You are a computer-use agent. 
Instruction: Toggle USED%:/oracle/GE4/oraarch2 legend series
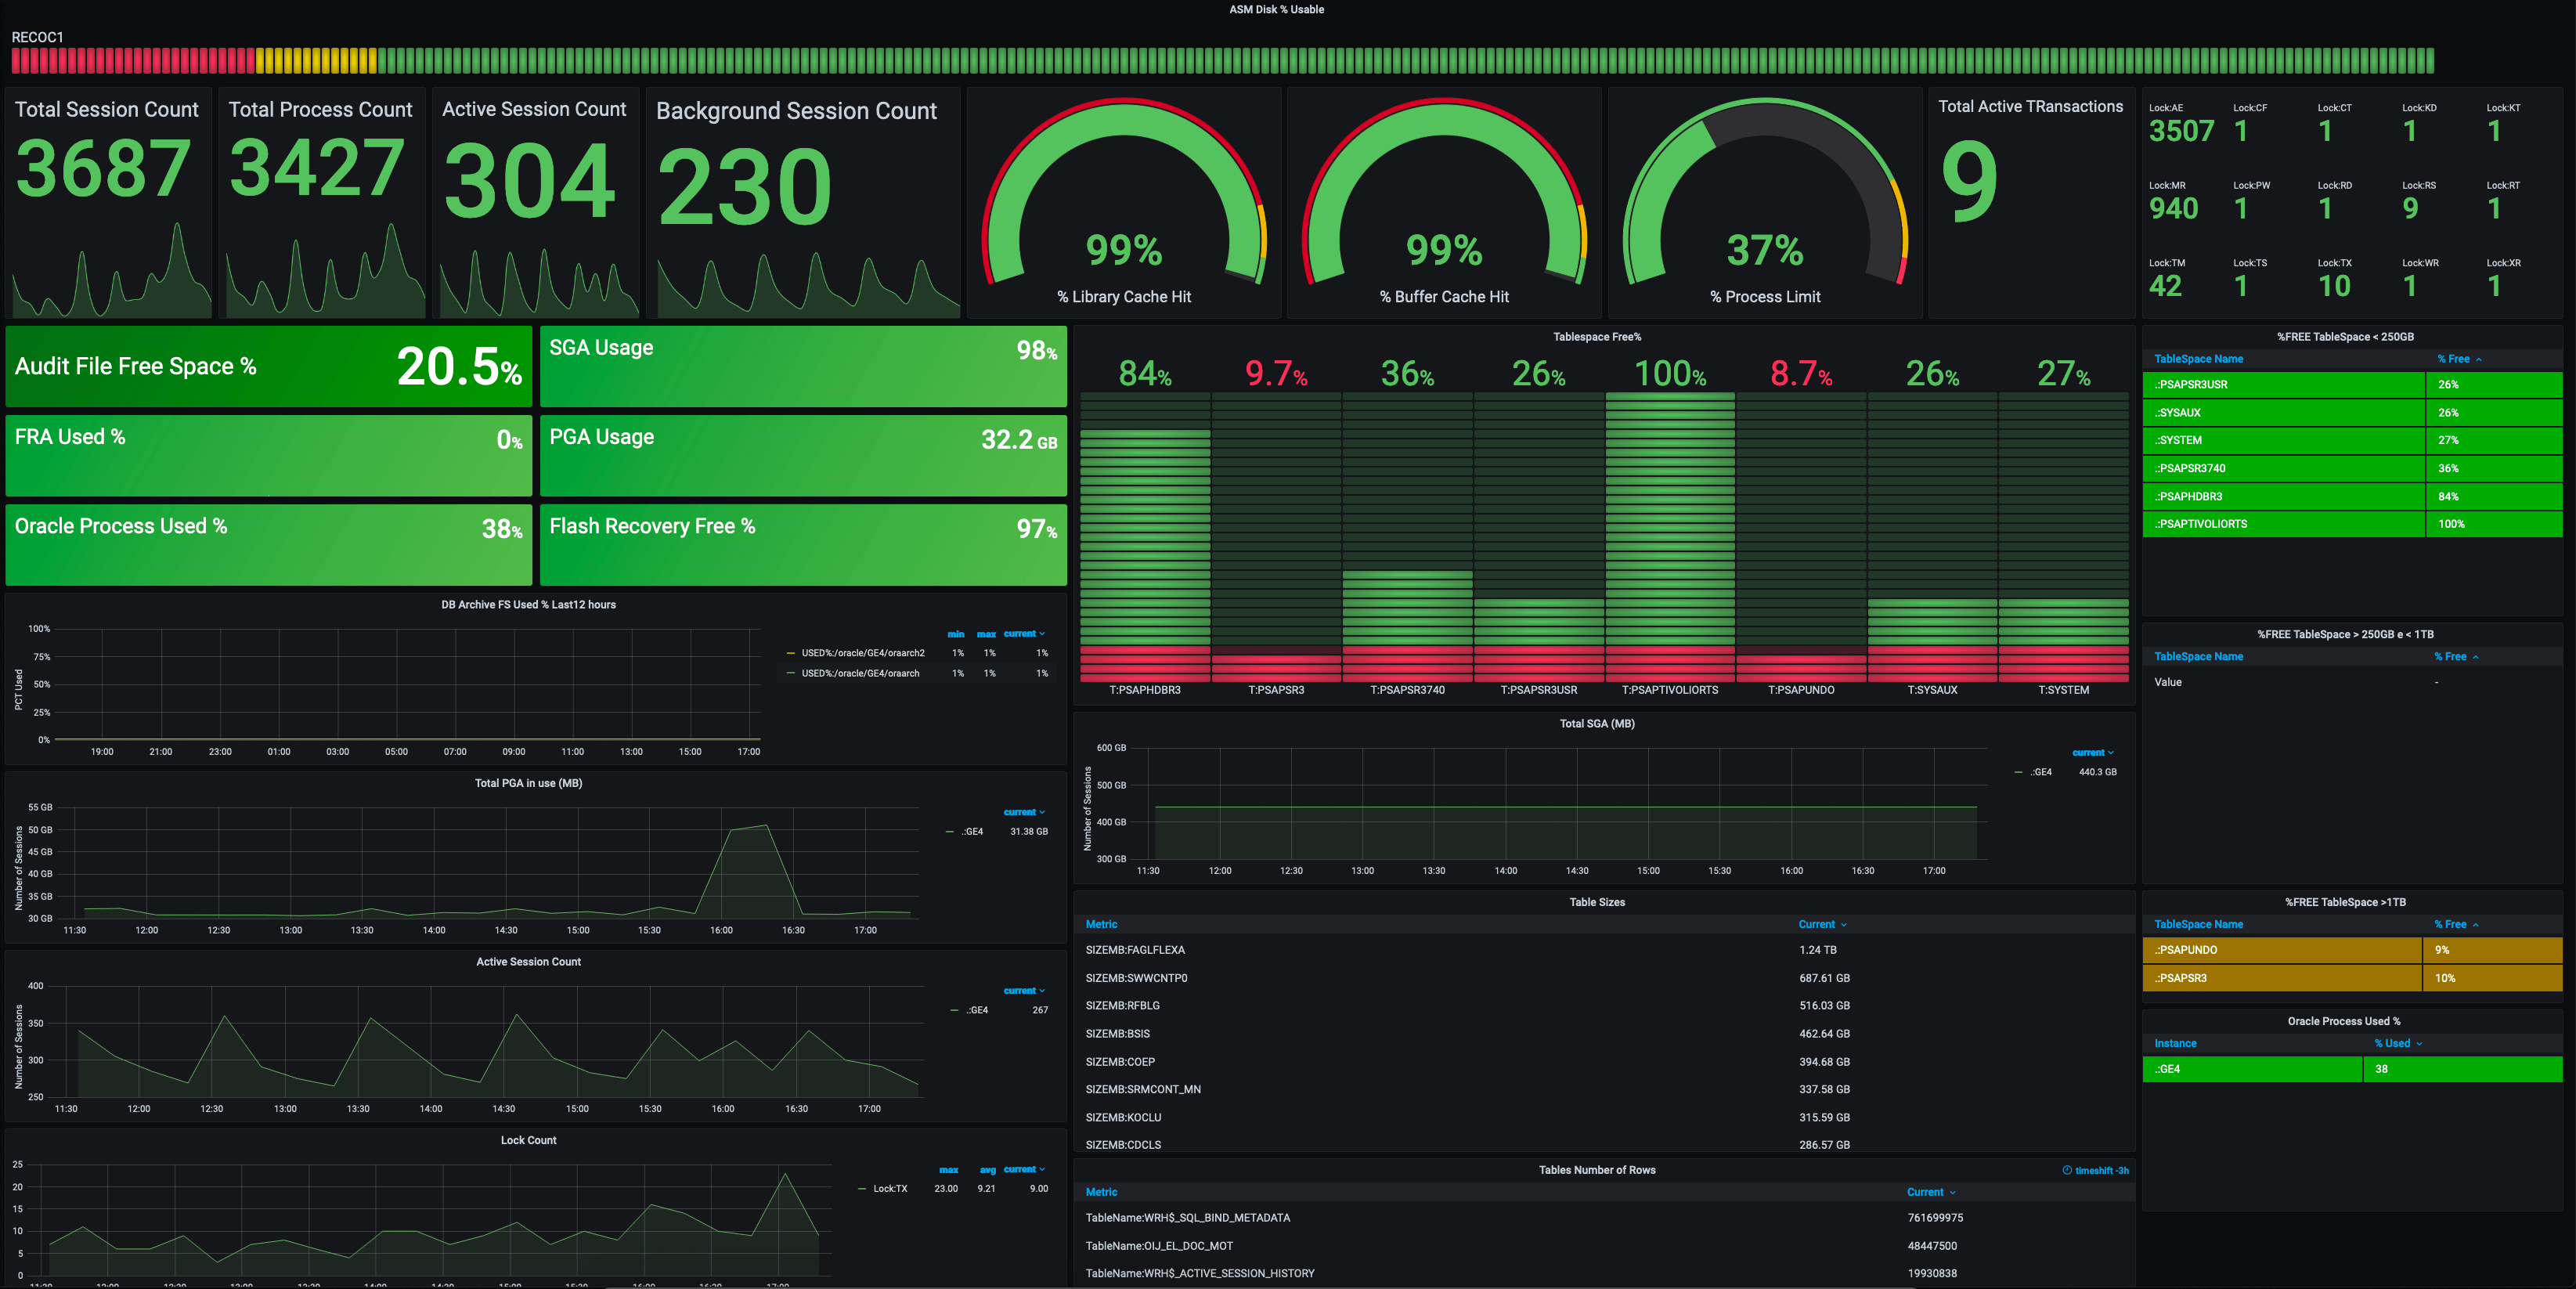click(x=862, y=653)
